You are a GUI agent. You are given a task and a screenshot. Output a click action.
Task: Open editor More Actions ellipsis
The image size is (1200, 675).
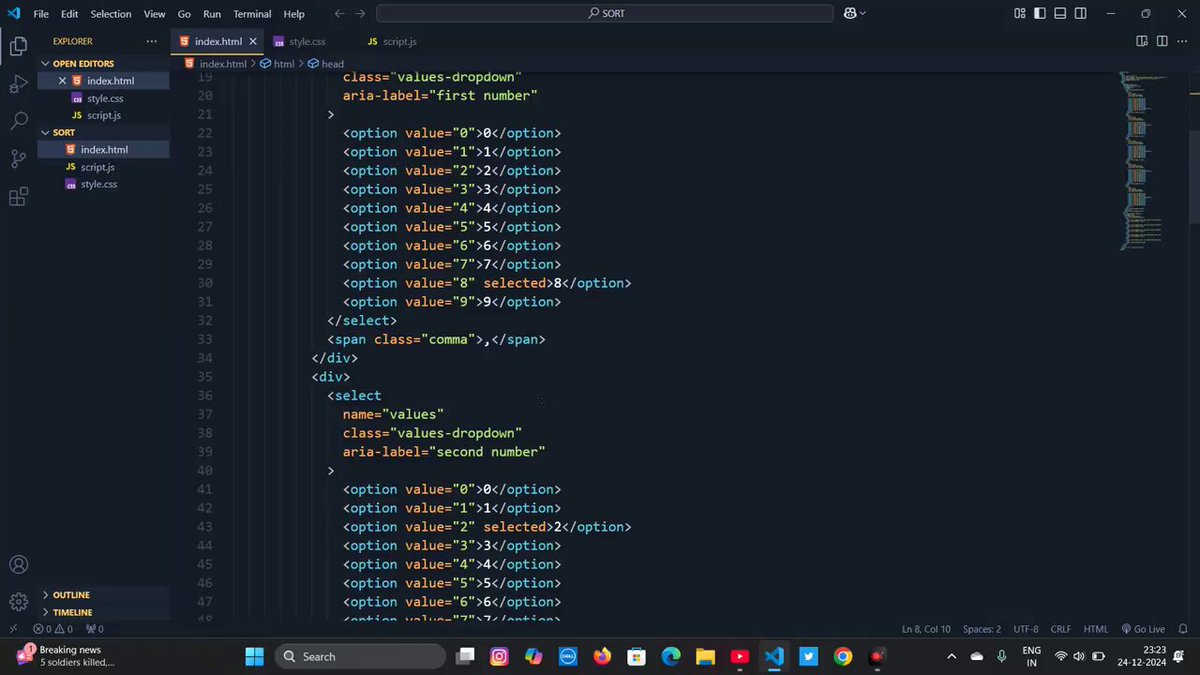(x=1182, y=41)
